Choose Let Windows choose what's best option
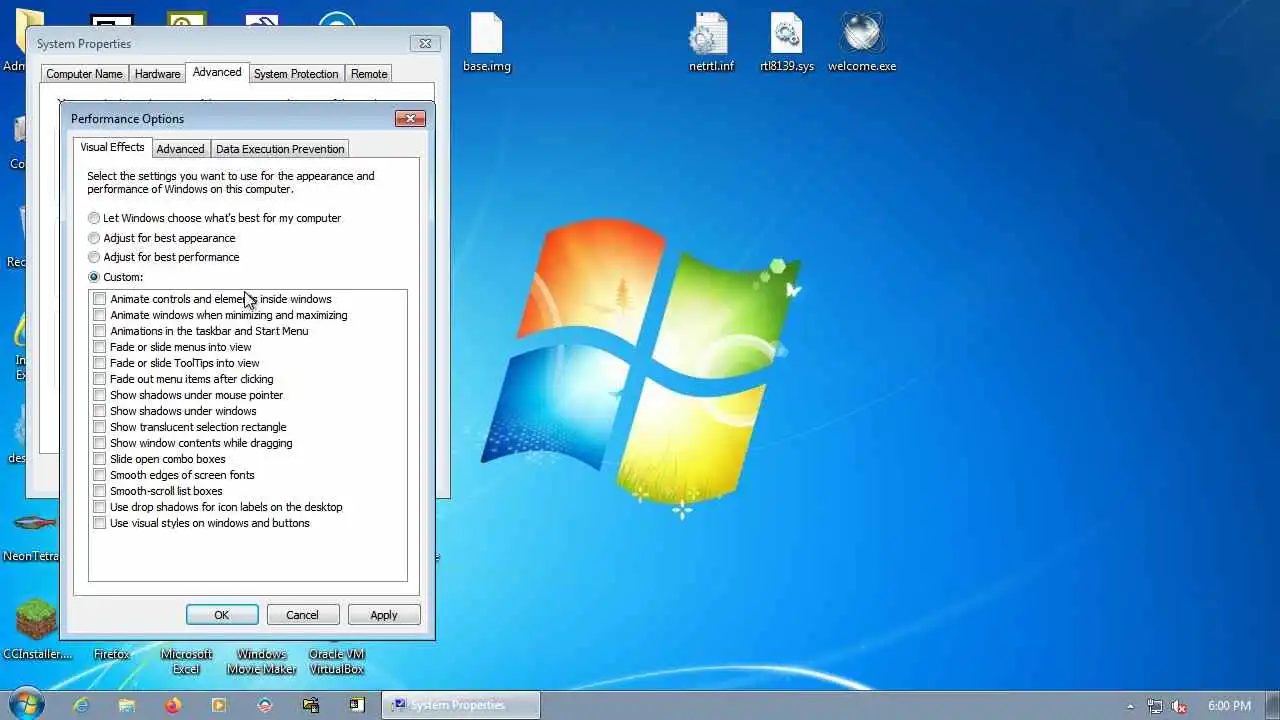 215,218
